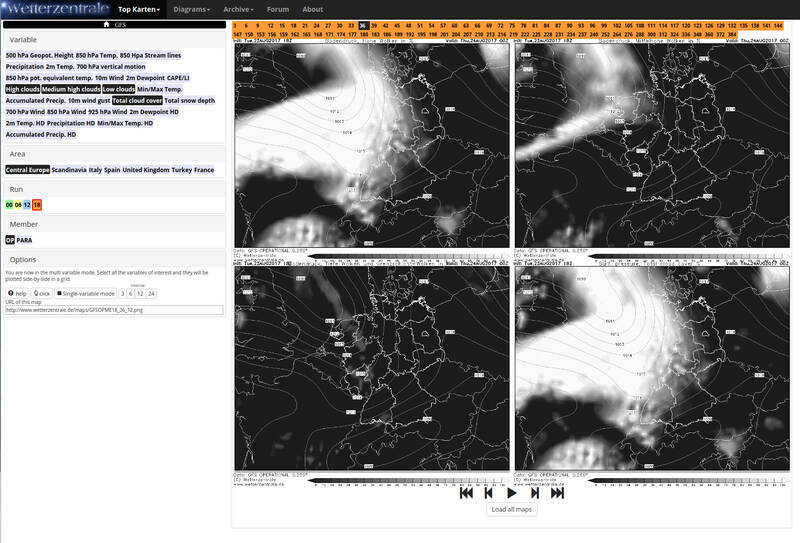Open the About page
This screenshot has height=543, width=800.
pyautogui.click(x=312, y=9)
